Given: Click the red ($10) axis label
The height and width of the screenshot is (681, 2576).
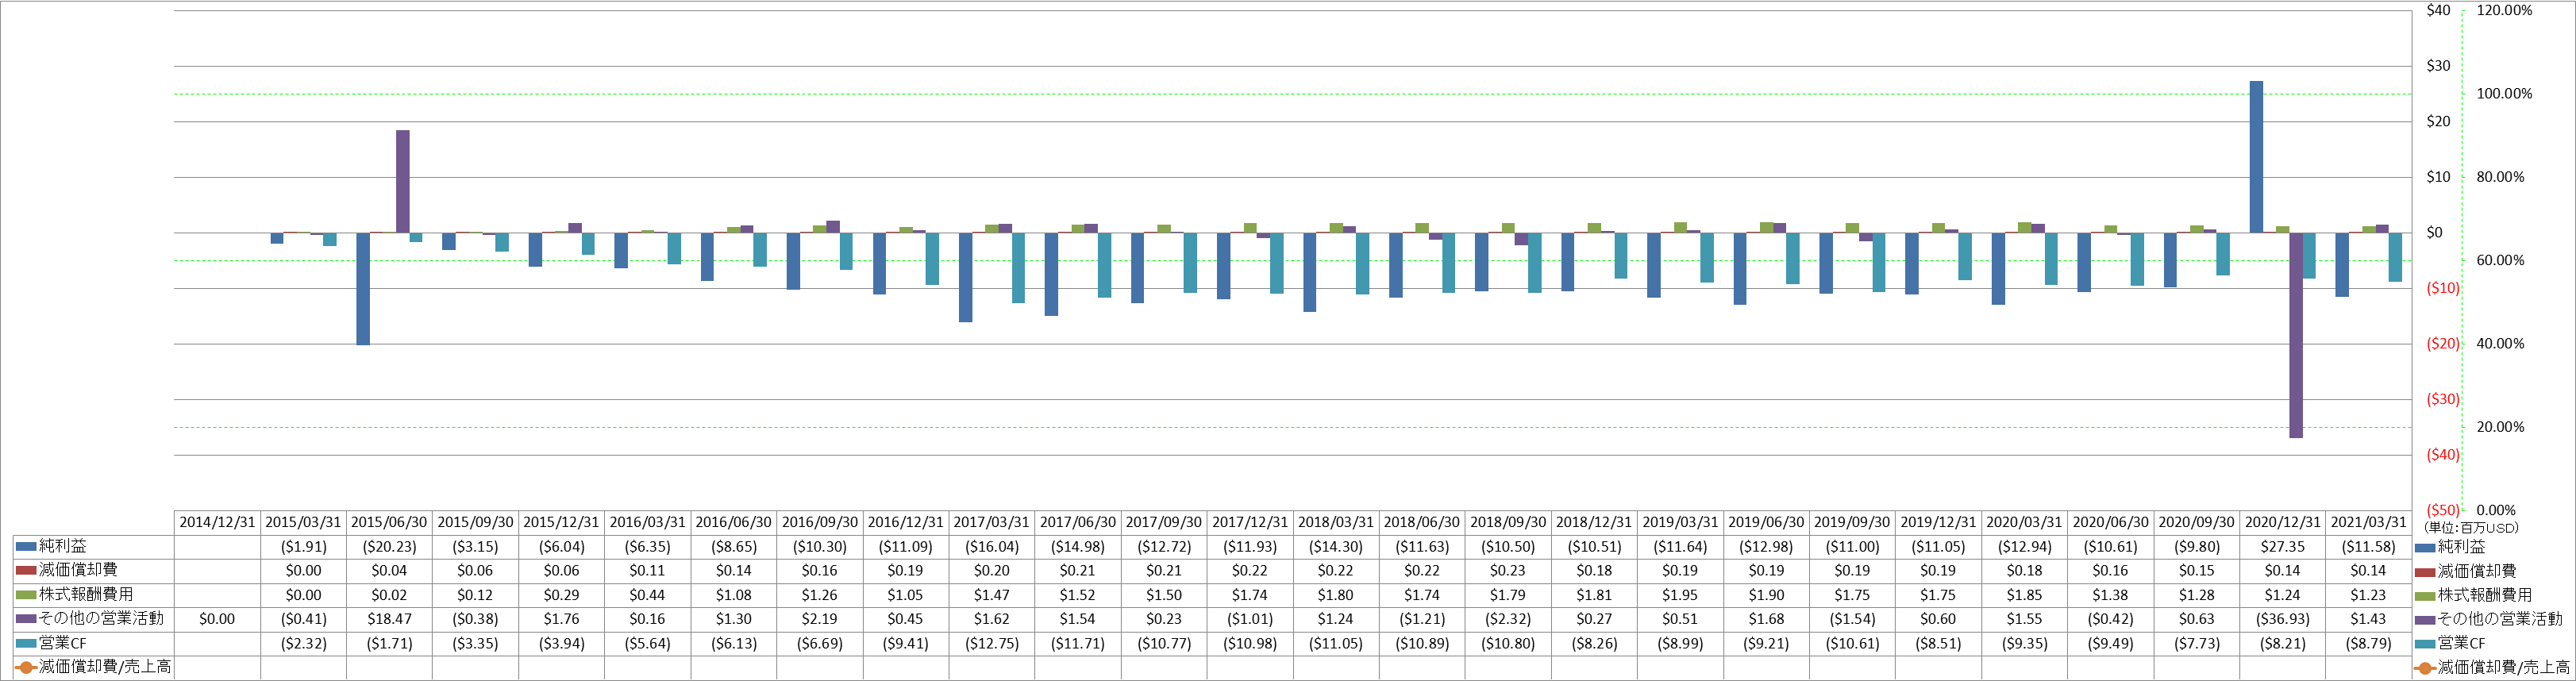Looking at the screenshot, I should 2442,288.
